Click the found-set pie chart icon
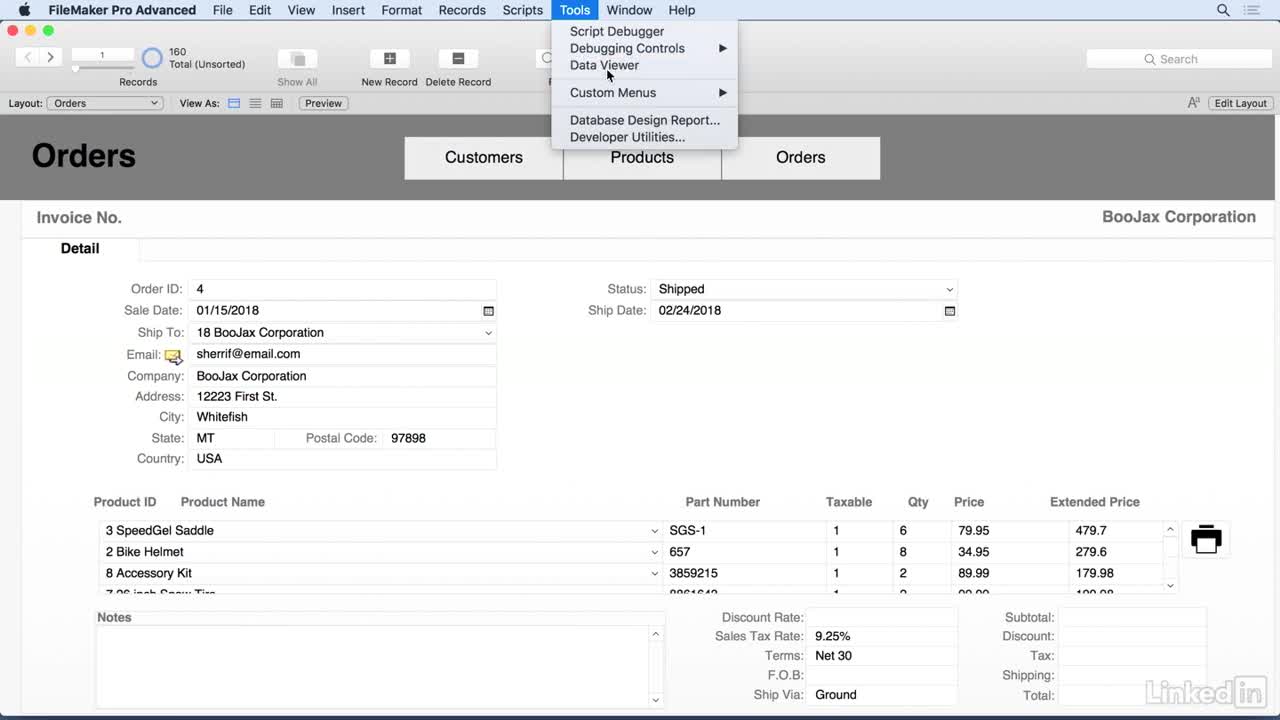This screenshot has height=720, width=1280. click(152, 58)
